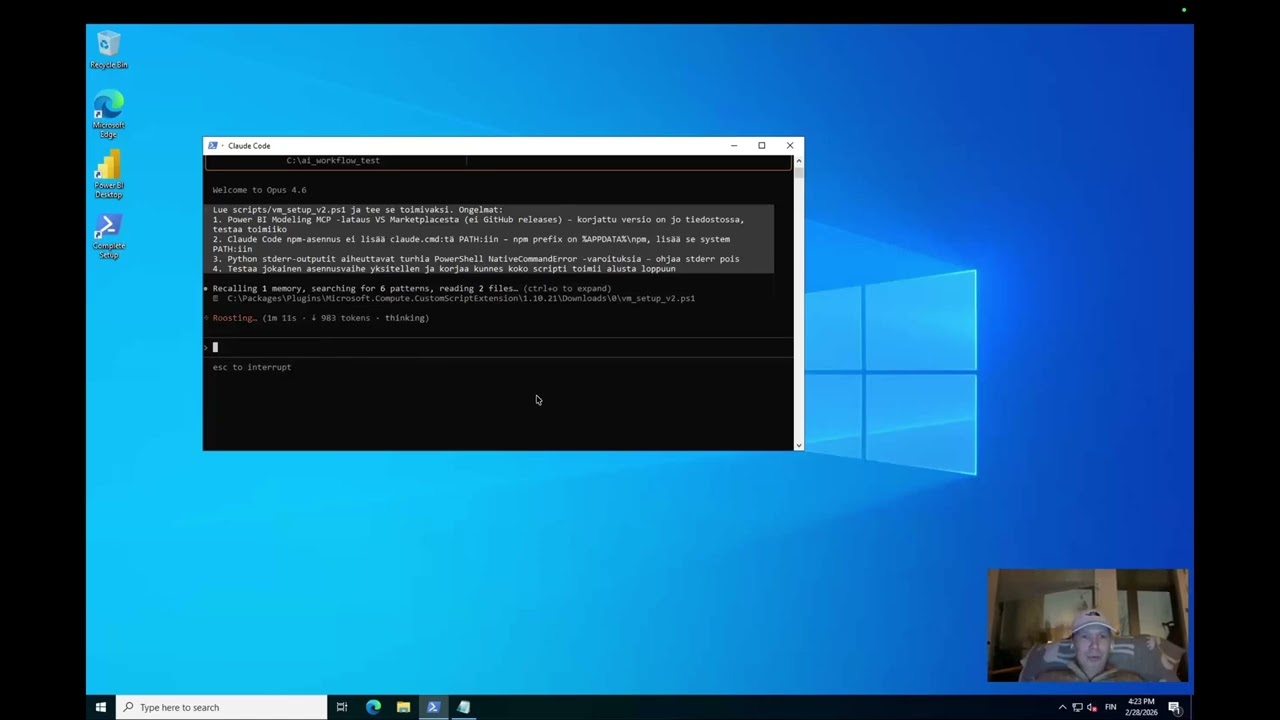Open the Windows Start menu
Image resolution: width=1280 pixels, height=720 pixels.
[101, 707]
